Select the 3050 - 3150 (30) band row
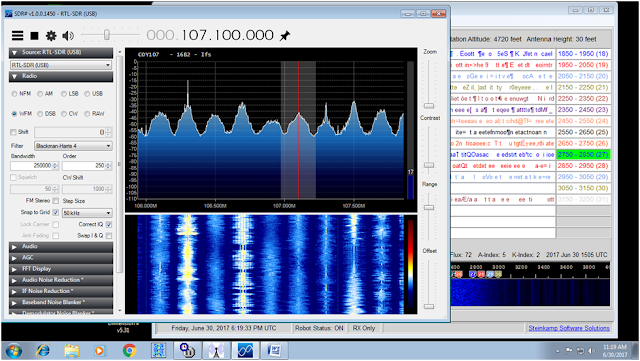Viewport: 640px width, 361px height. [583, 188]
